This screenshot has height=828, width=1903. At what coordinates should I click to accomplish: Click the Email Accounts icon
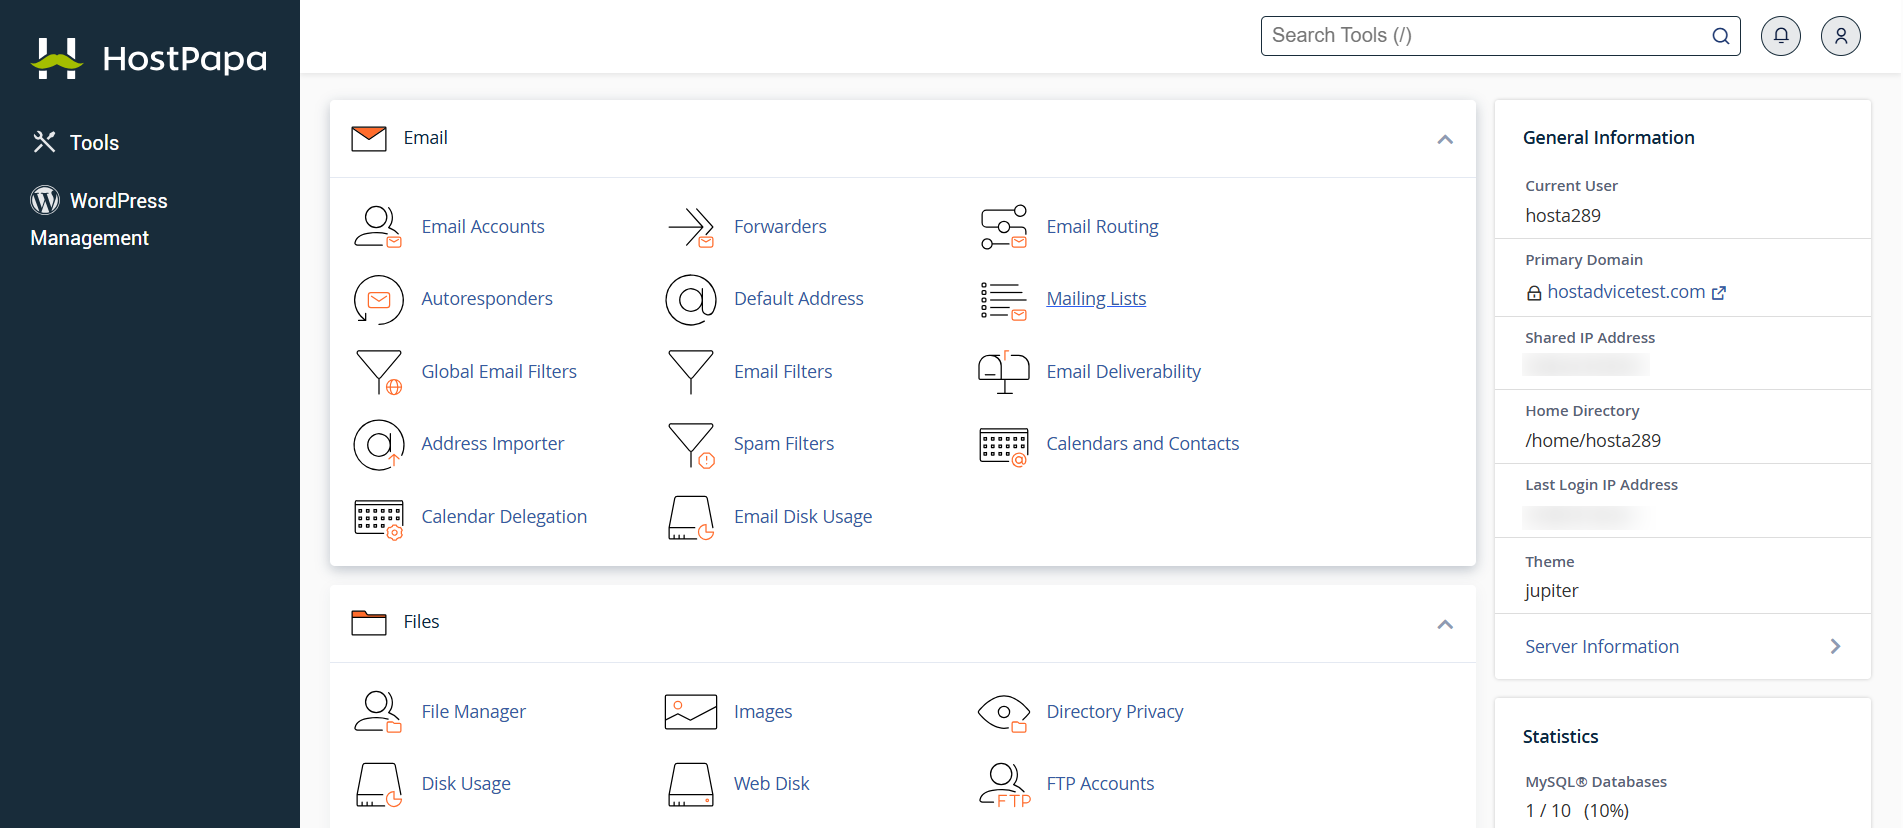click(x=378, y=227)
